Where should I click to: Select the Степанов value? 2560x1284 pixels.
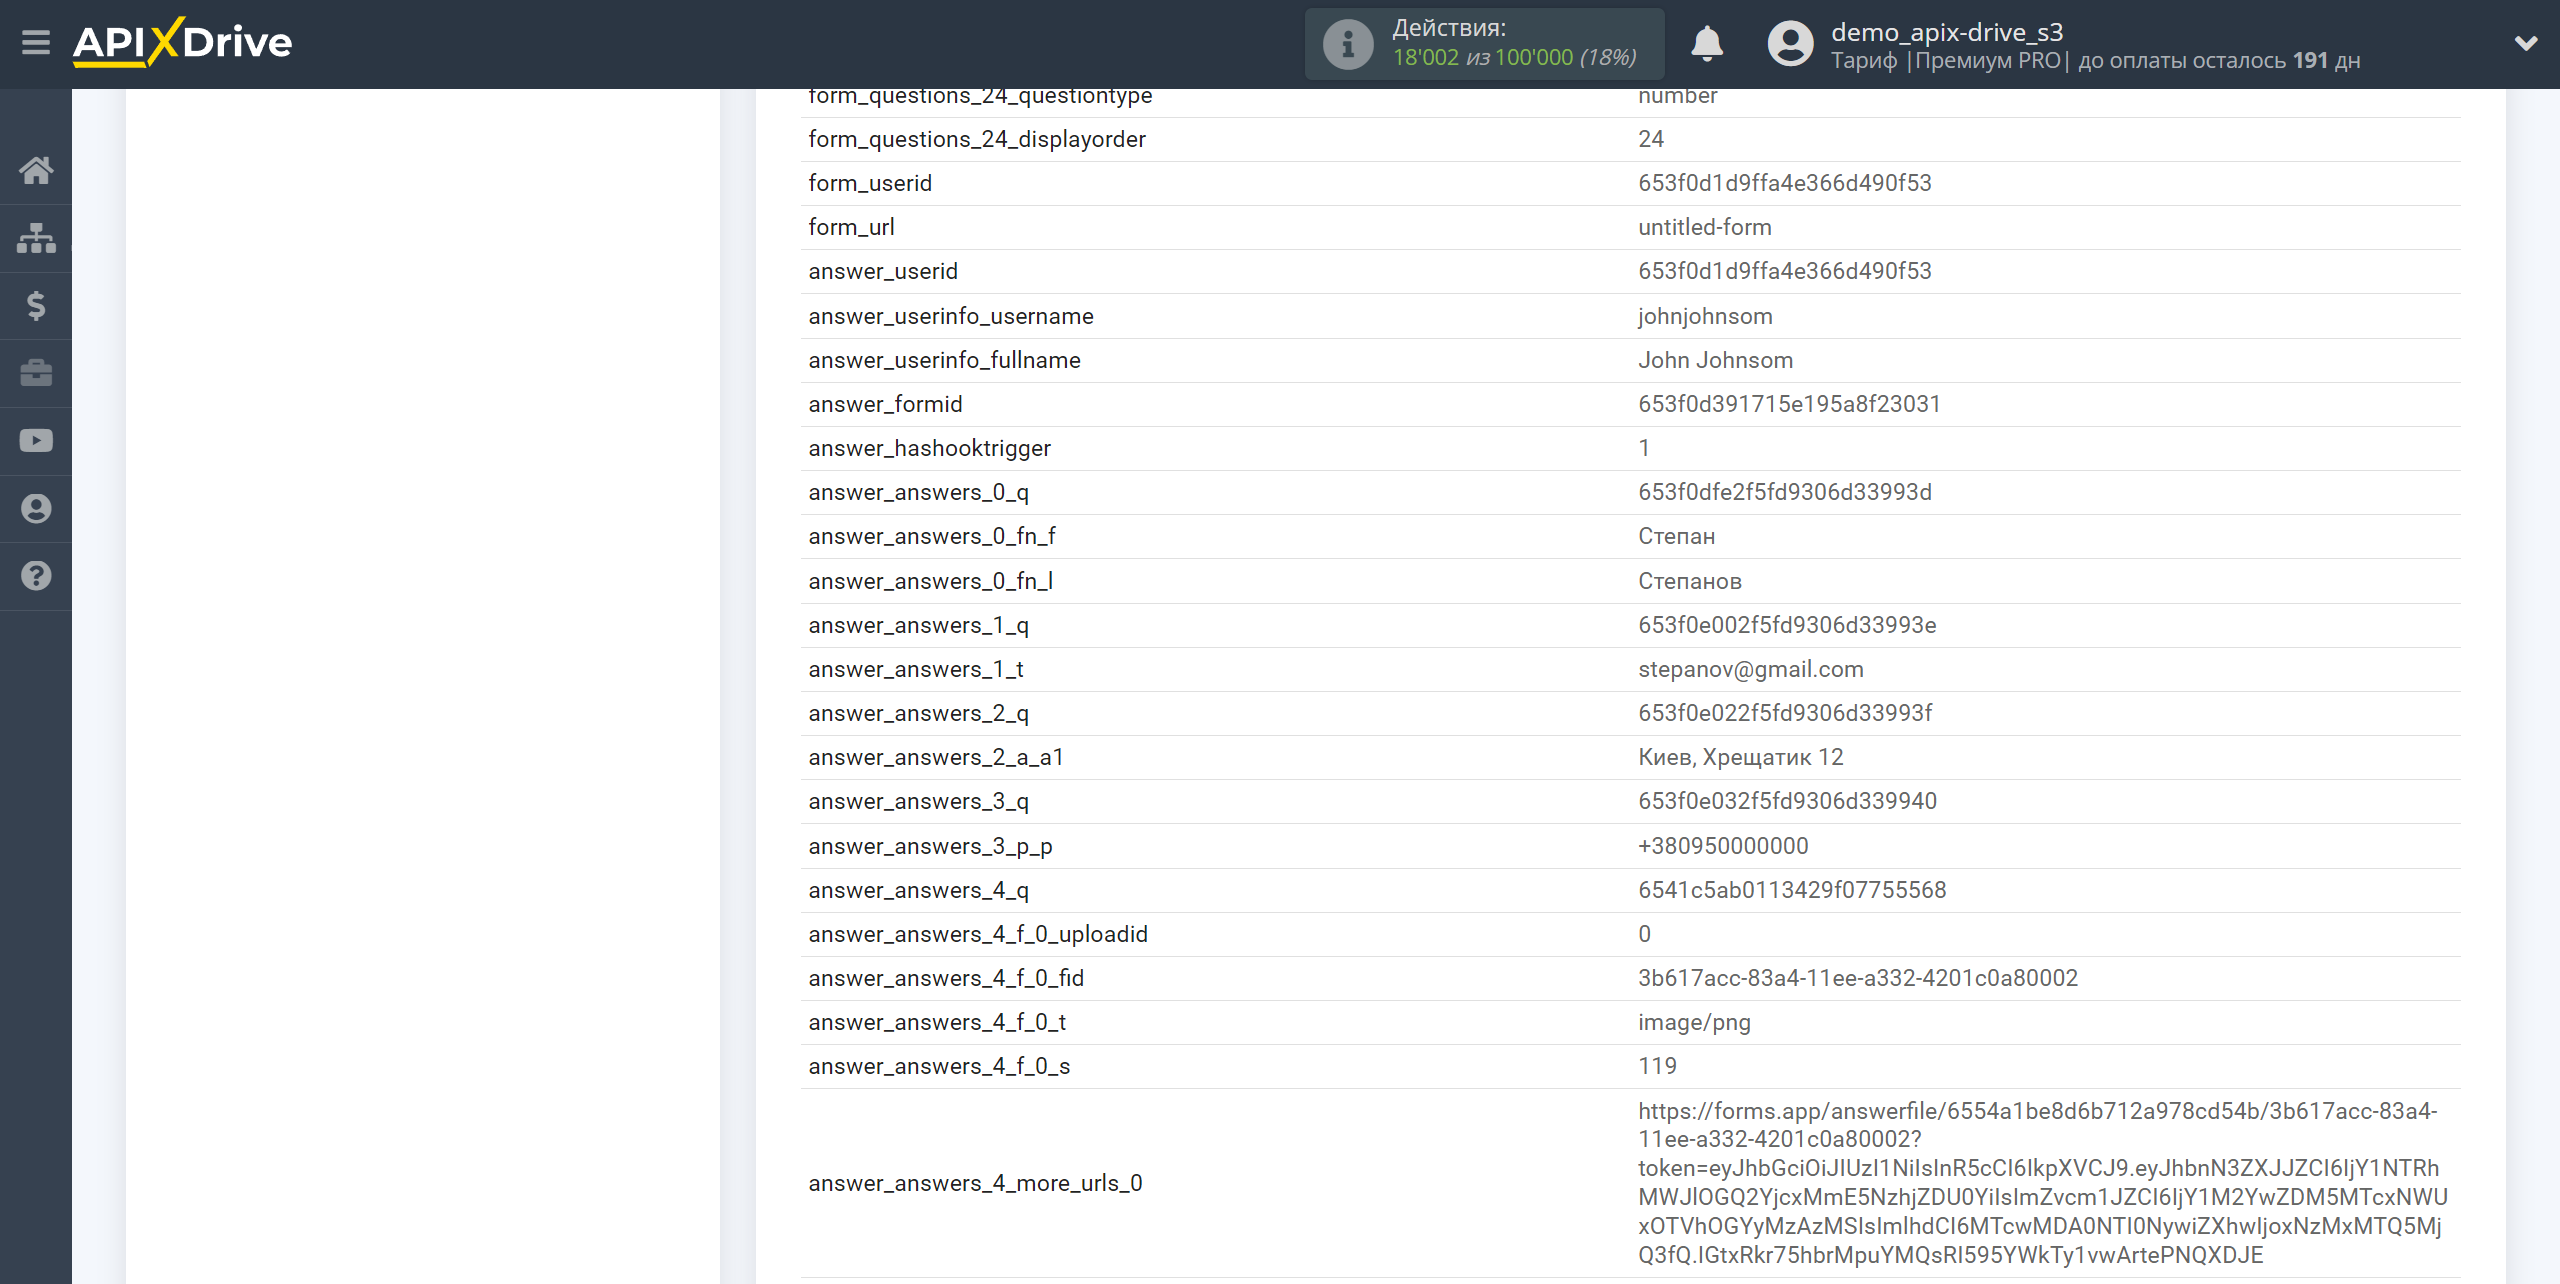coord(1689,581)
